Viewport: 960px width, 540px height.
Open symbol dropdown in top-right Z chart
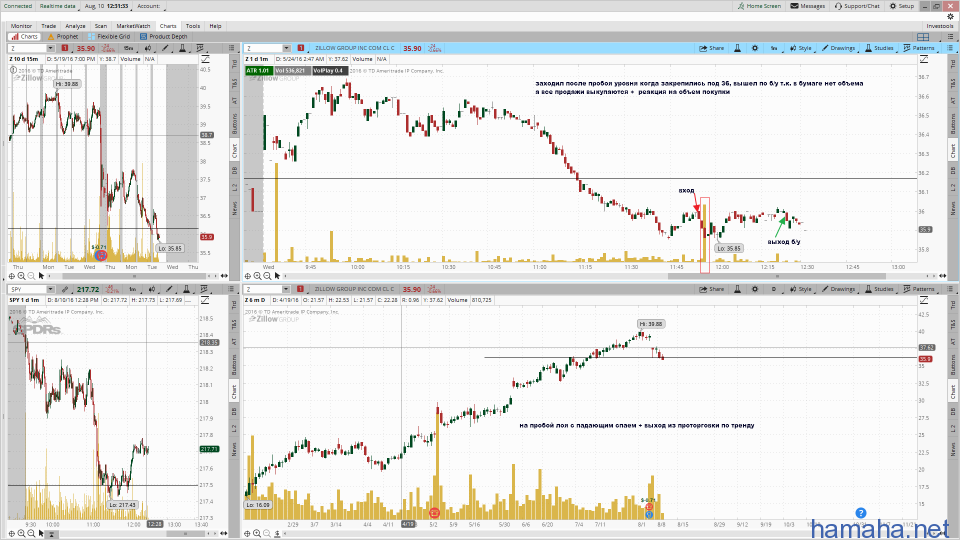[286, 48]
